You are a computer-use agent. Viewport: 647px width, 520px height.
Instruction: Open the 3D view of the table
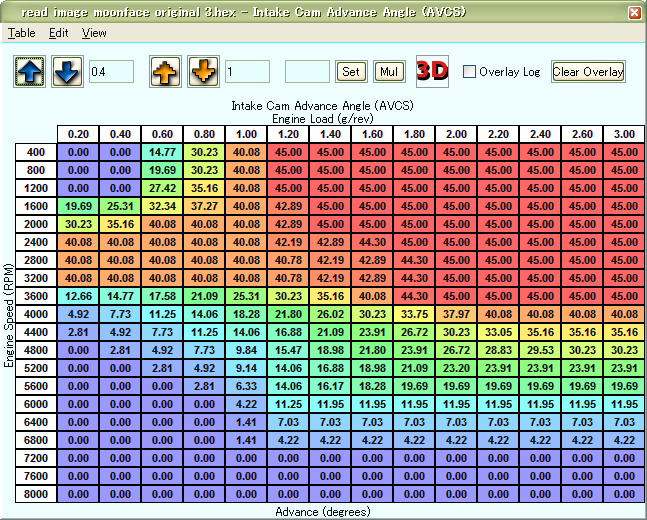point(432,71)
